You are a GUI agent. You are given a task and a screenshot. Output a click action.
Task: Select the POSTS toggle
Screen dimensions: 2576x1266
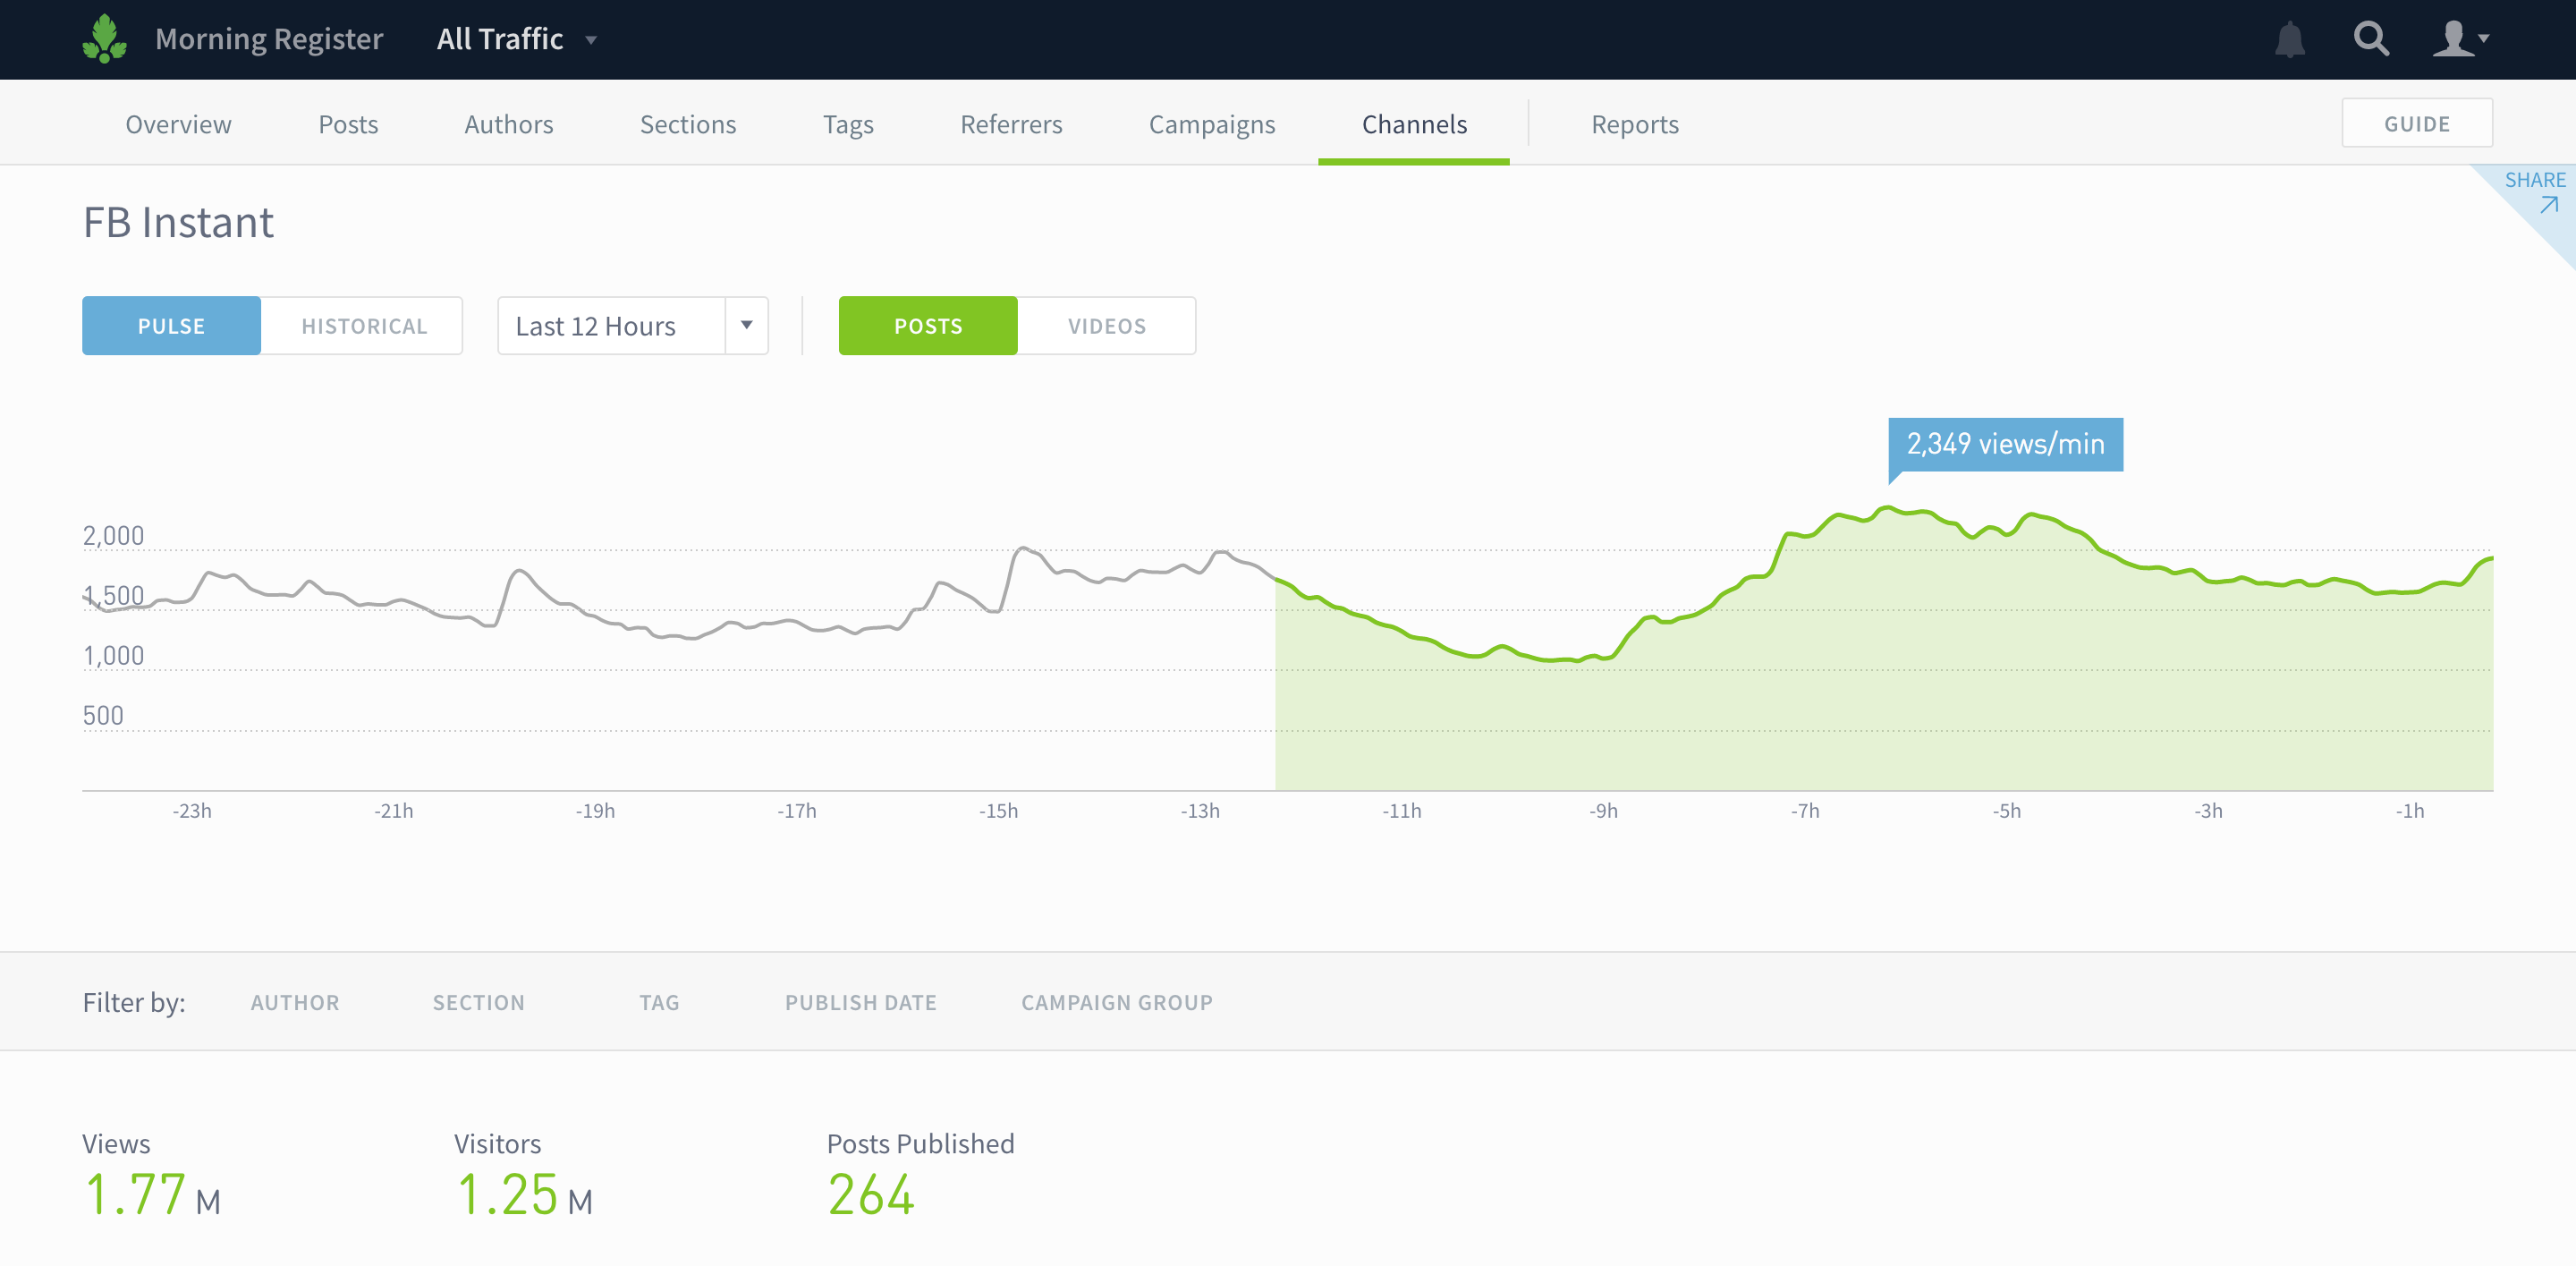point(928,326)
